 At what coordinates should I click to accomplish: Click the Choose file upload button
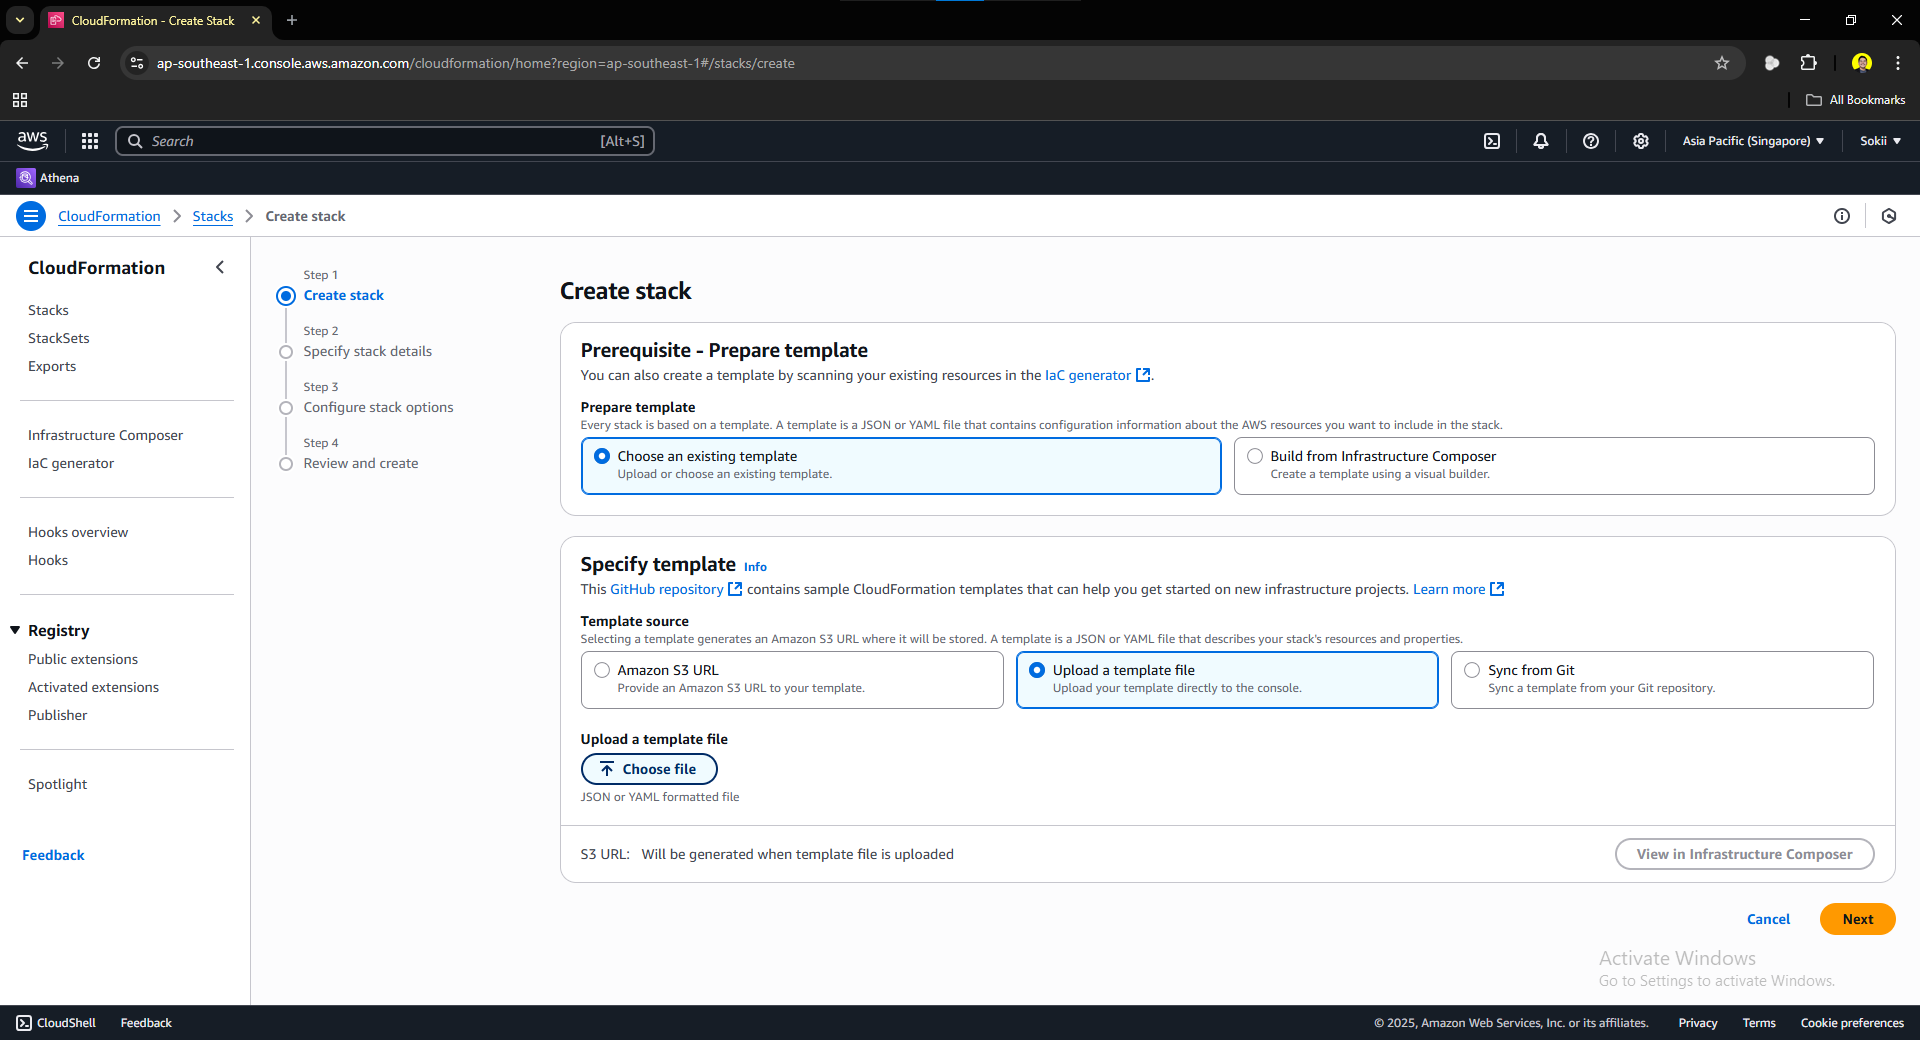[649, 769]
